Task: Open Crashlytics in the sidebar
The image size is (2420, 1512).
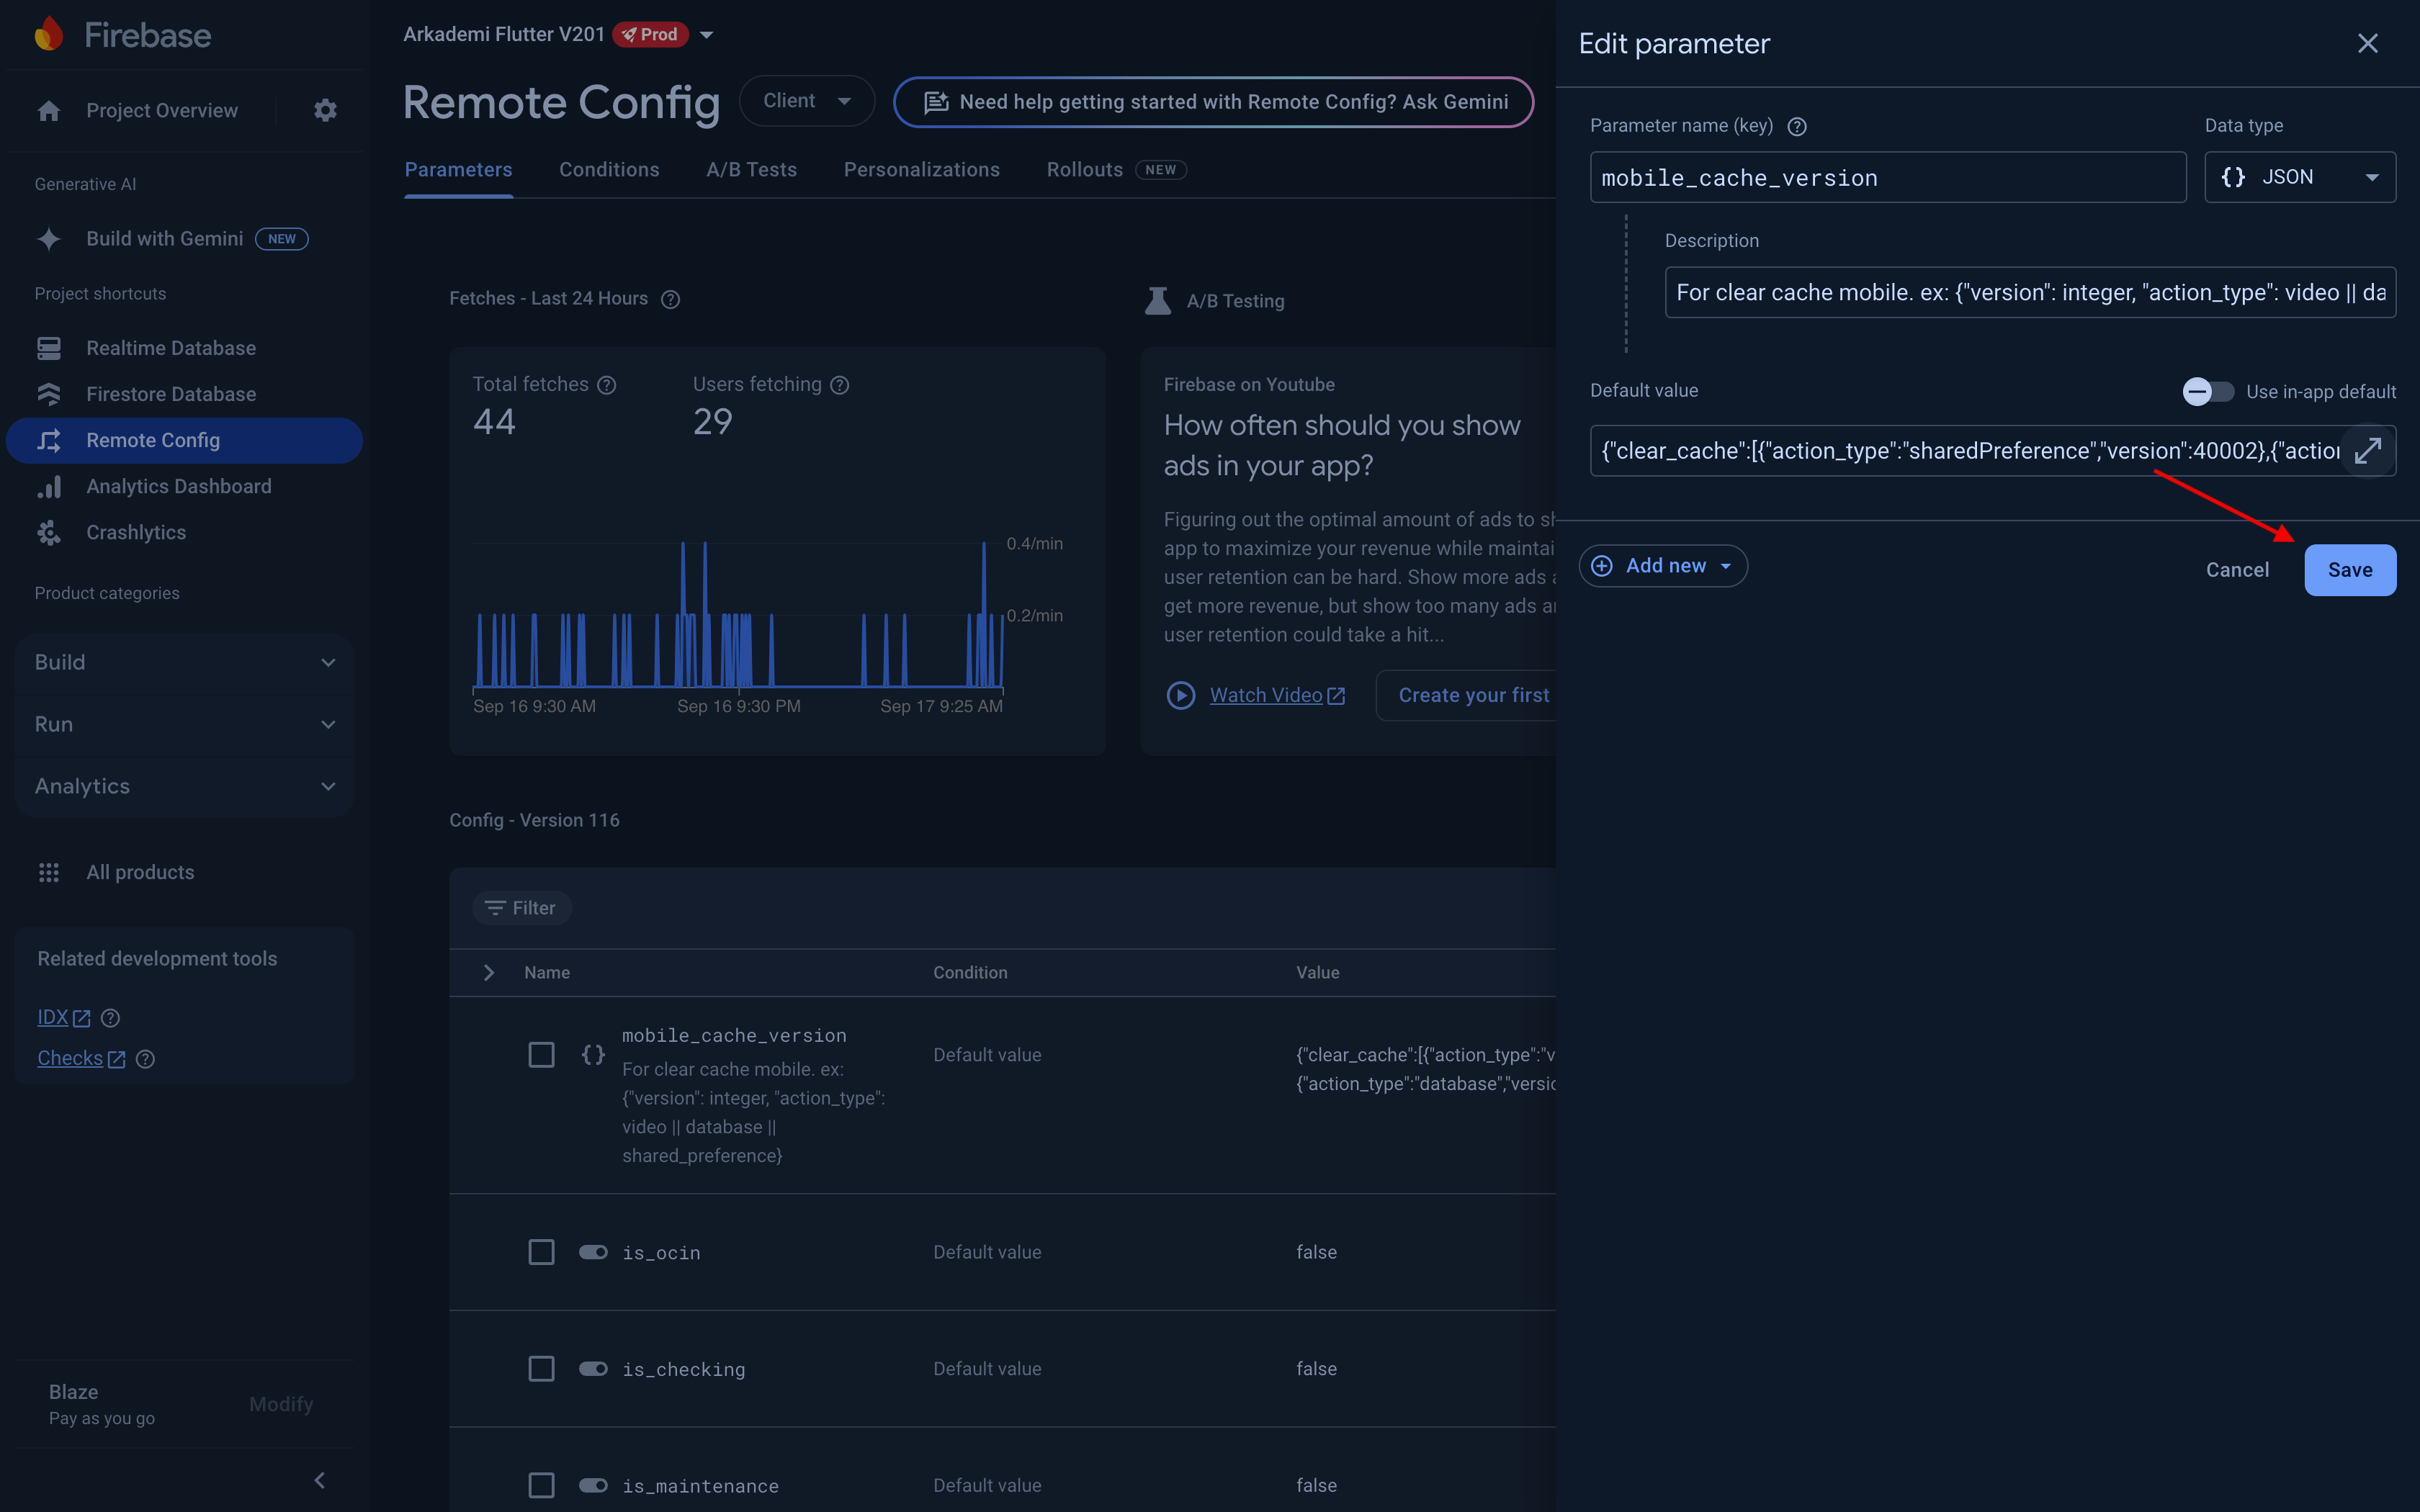Action: point(136,532)
